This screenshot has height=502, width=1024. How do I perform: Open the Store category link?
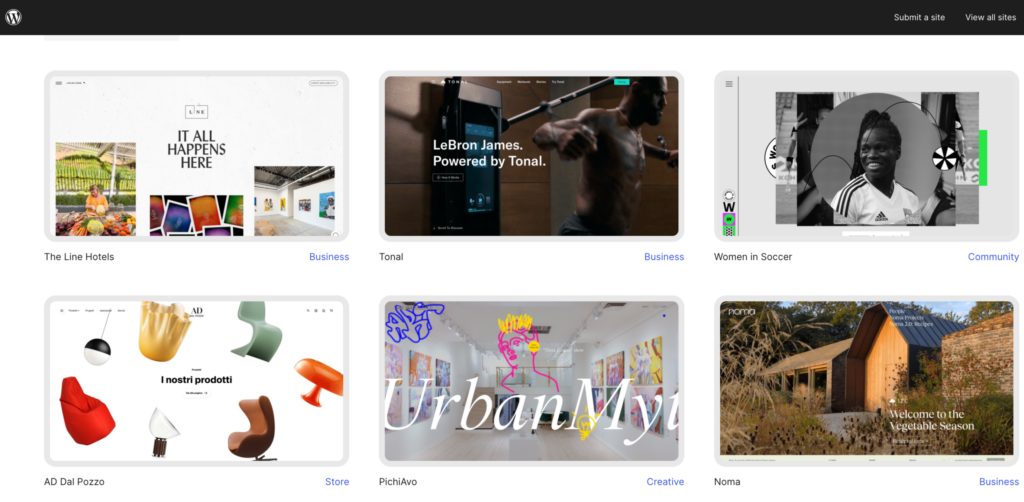click(337, 482)
